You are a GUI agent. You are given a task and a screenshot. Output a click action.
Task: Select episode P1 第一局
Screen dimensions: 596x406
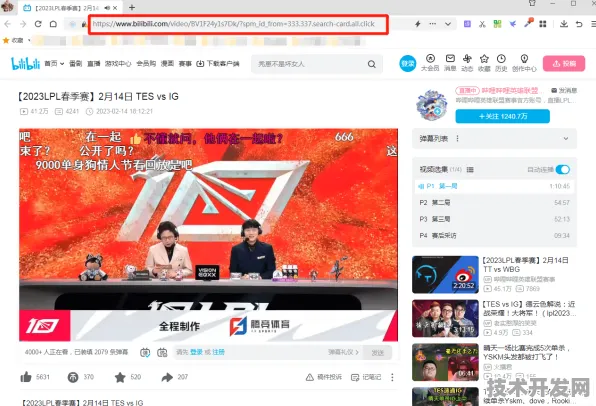(494, 186)
